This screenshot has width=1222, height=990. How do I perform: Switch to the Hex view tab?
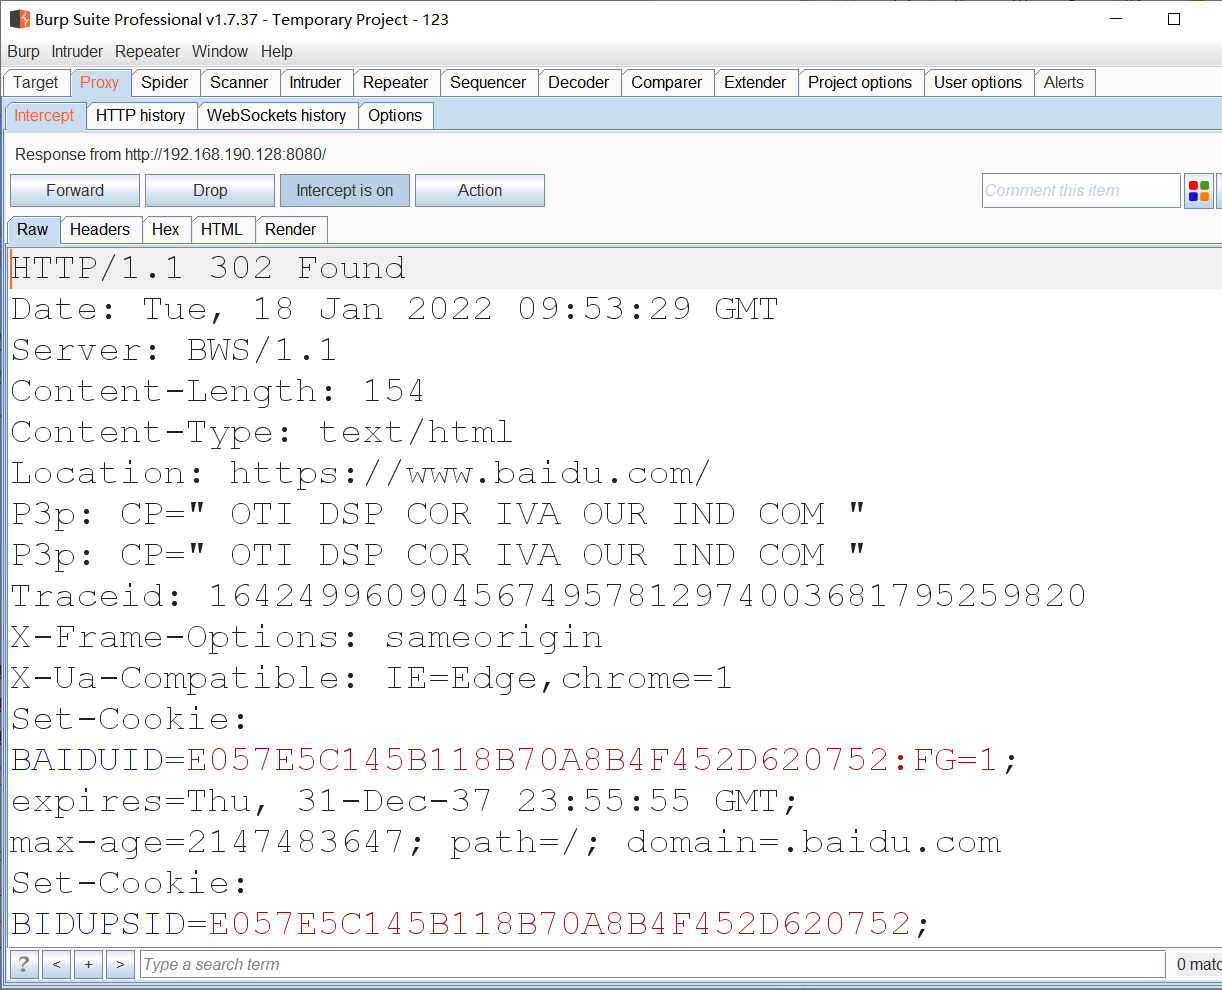click(x=166, y=230)
